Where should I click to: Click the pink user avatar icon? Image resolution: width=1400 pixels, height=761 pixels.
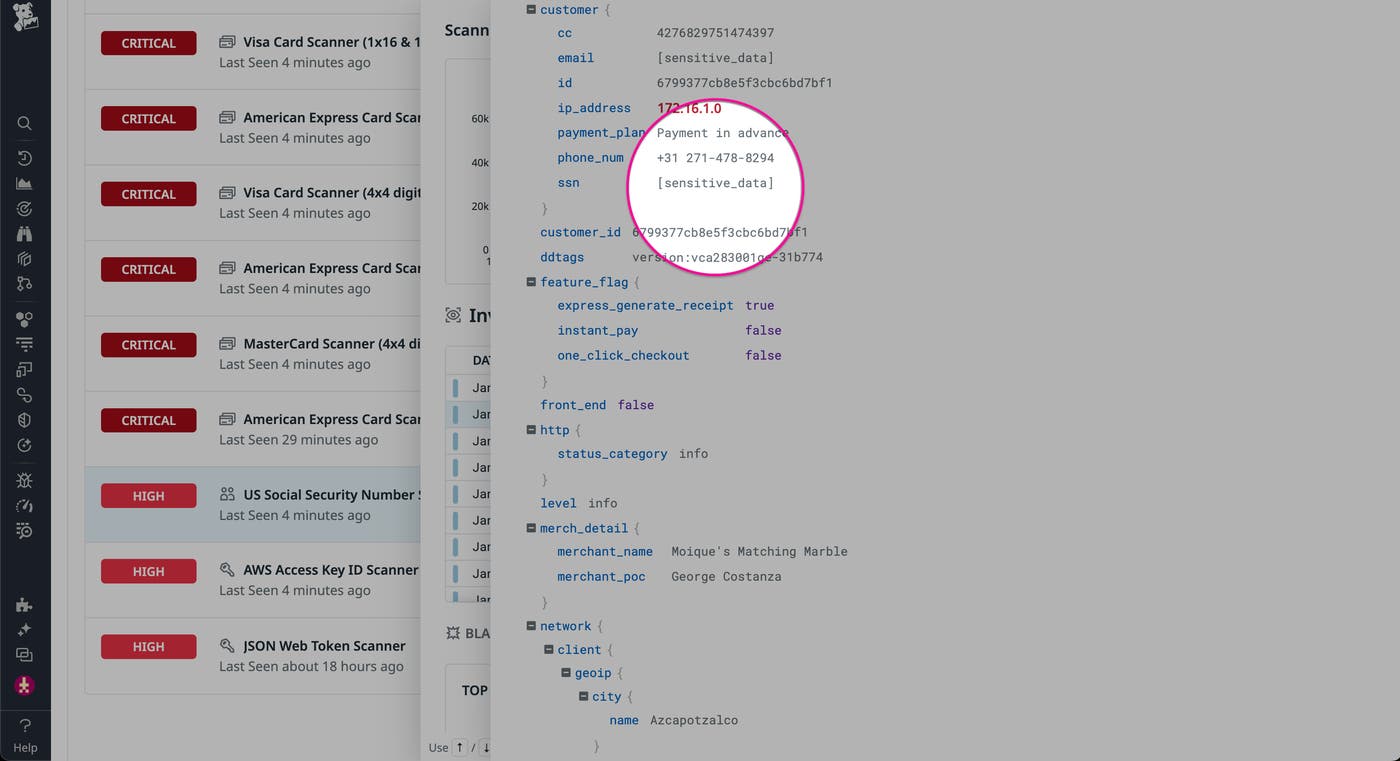25,686
